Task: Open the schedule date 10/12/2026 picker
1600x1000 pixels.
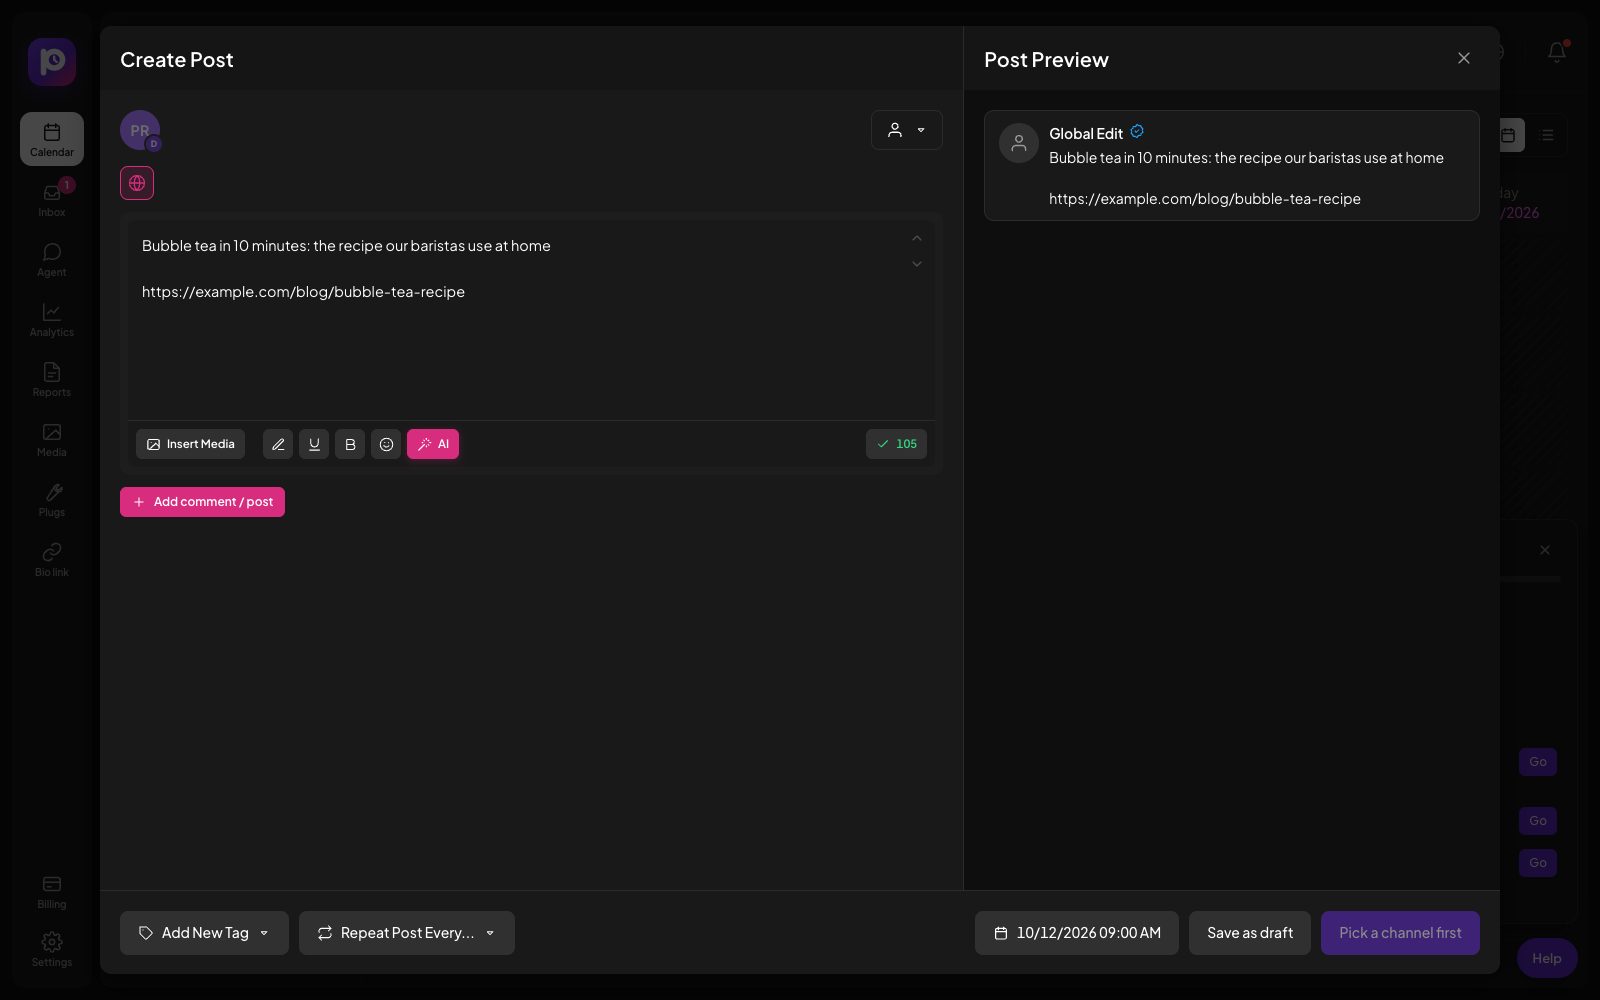Action: coord(1077,933)
